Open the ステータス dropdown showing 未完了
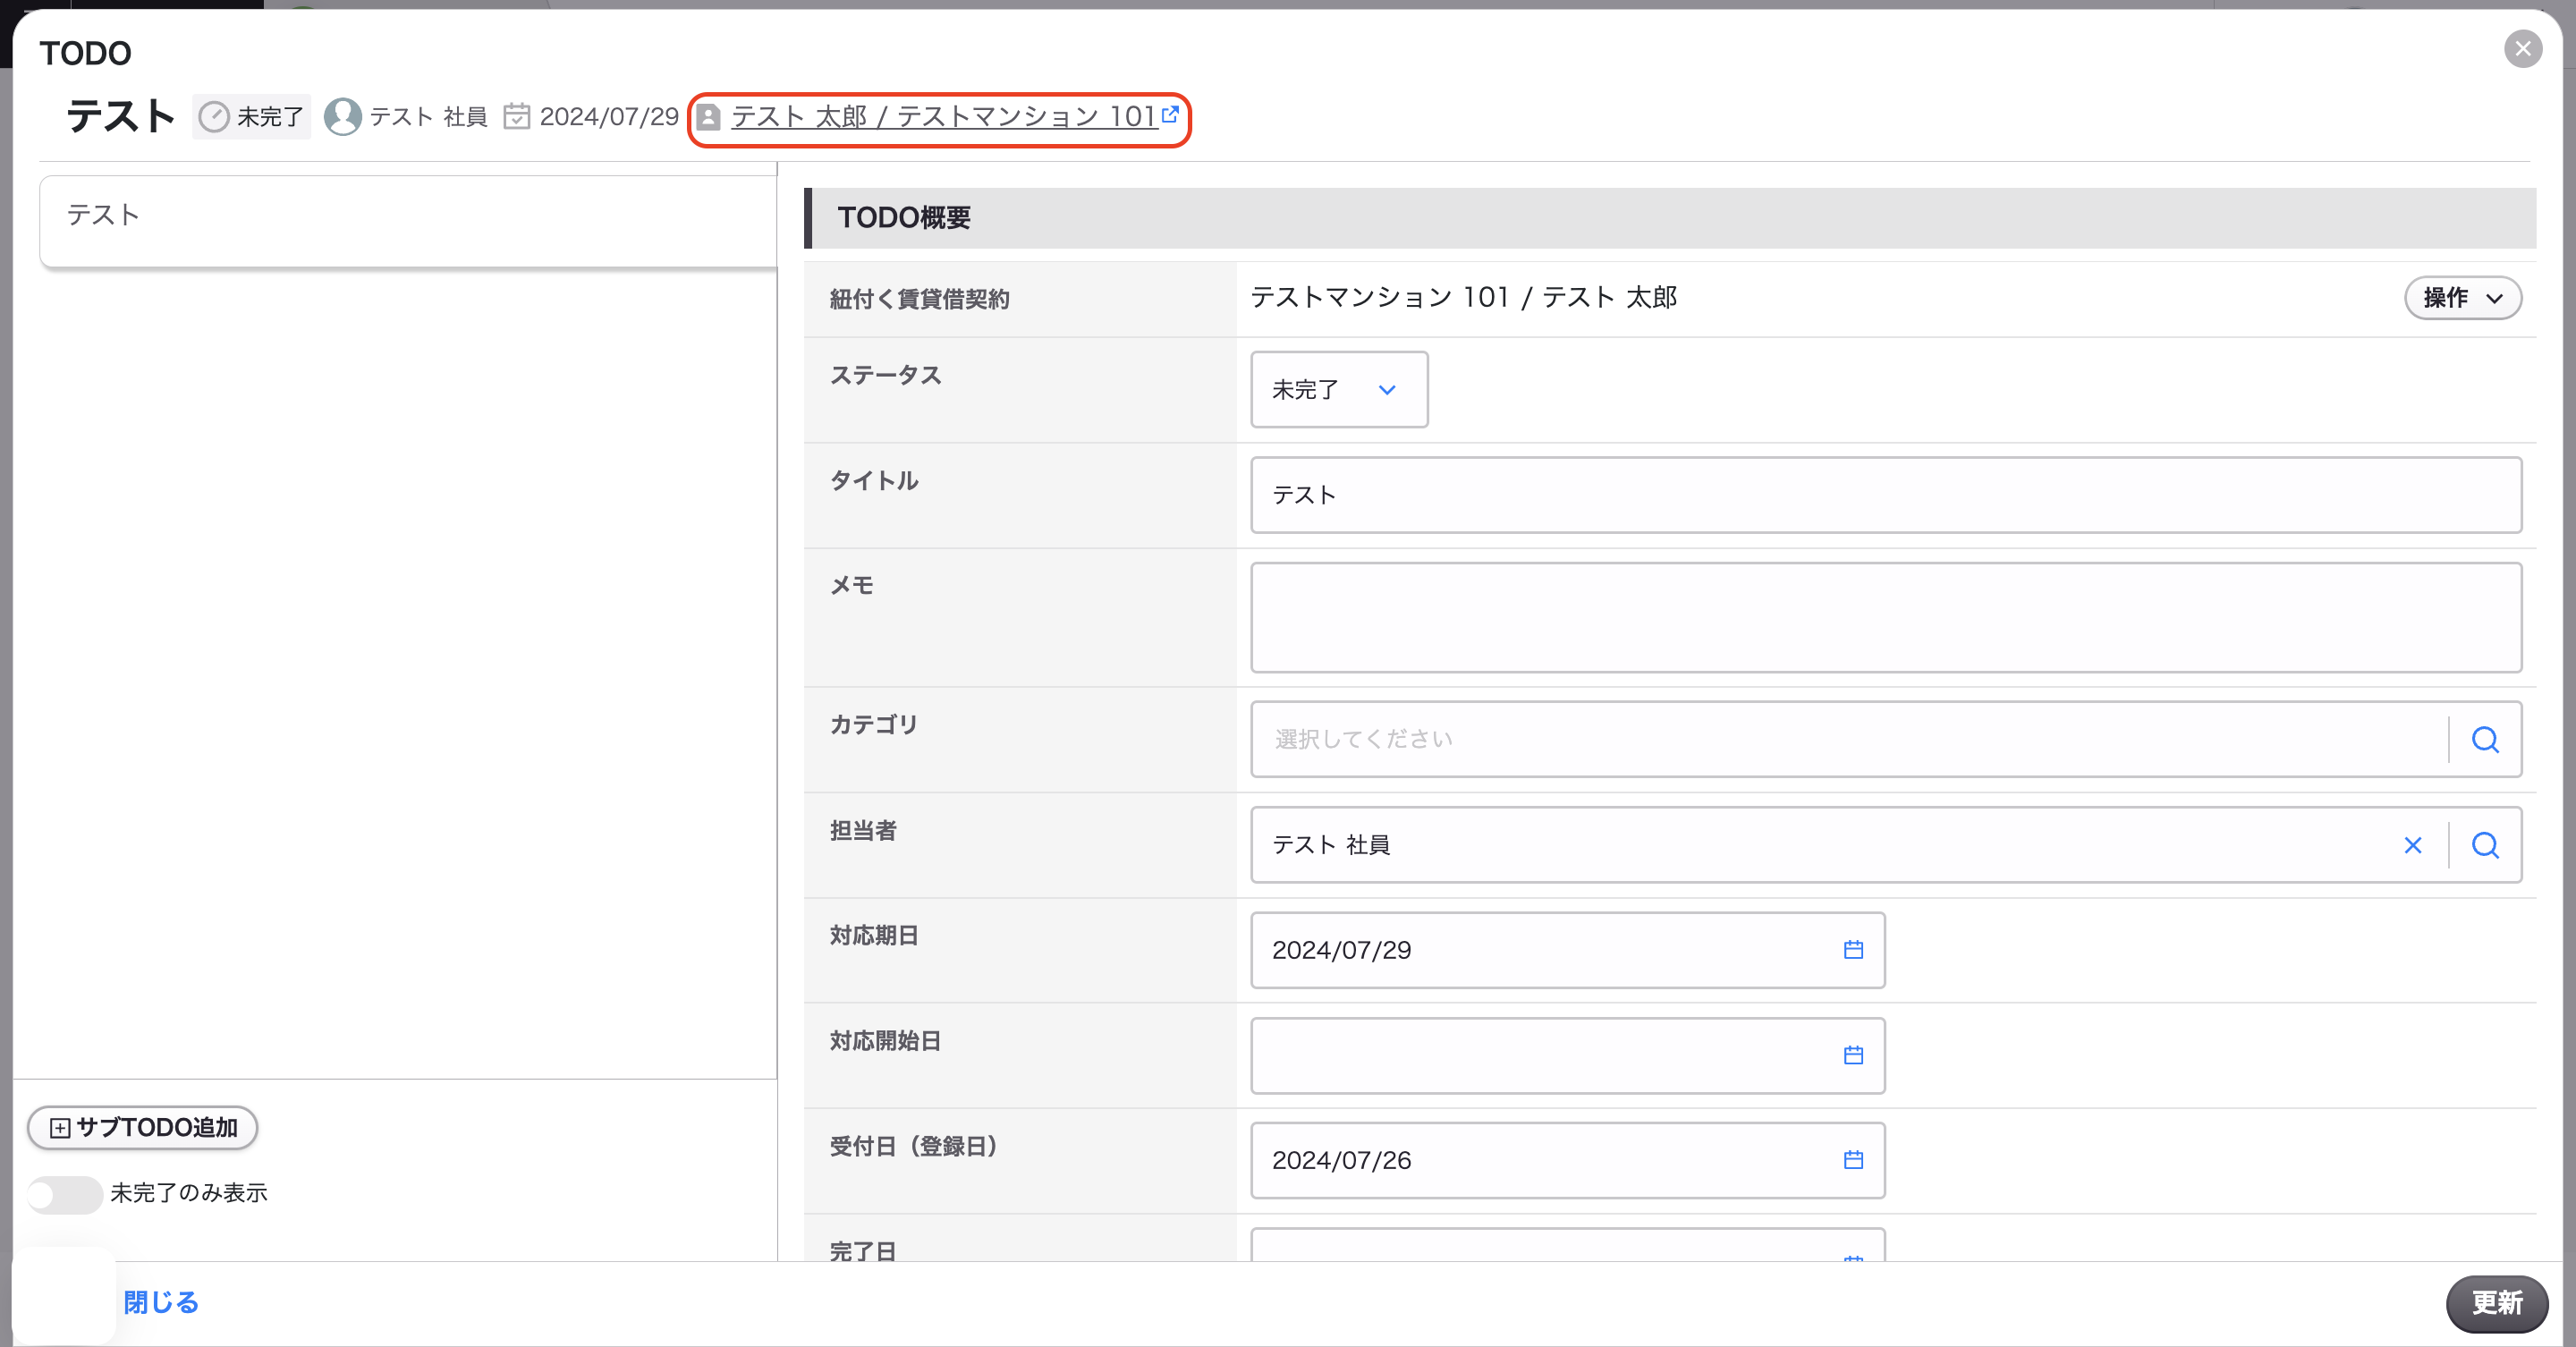Viewport: 2576px width, 1347px height. click(x=1338, y=390)
